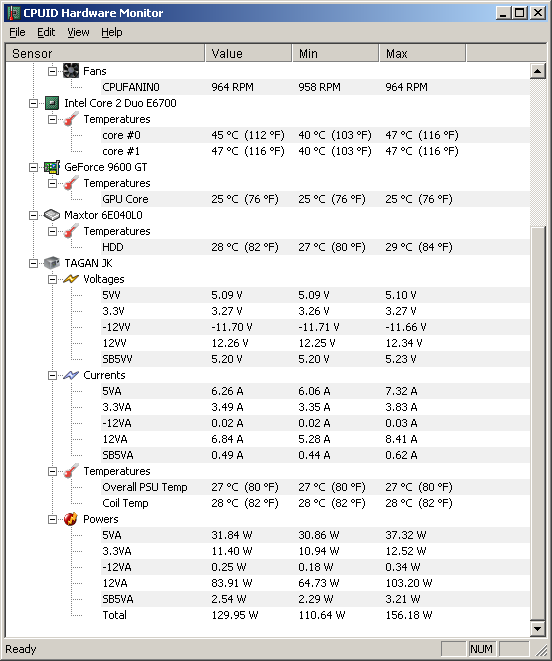The image size is (552, 661).
Task: Select the Total power row
Action: [315, 615]
